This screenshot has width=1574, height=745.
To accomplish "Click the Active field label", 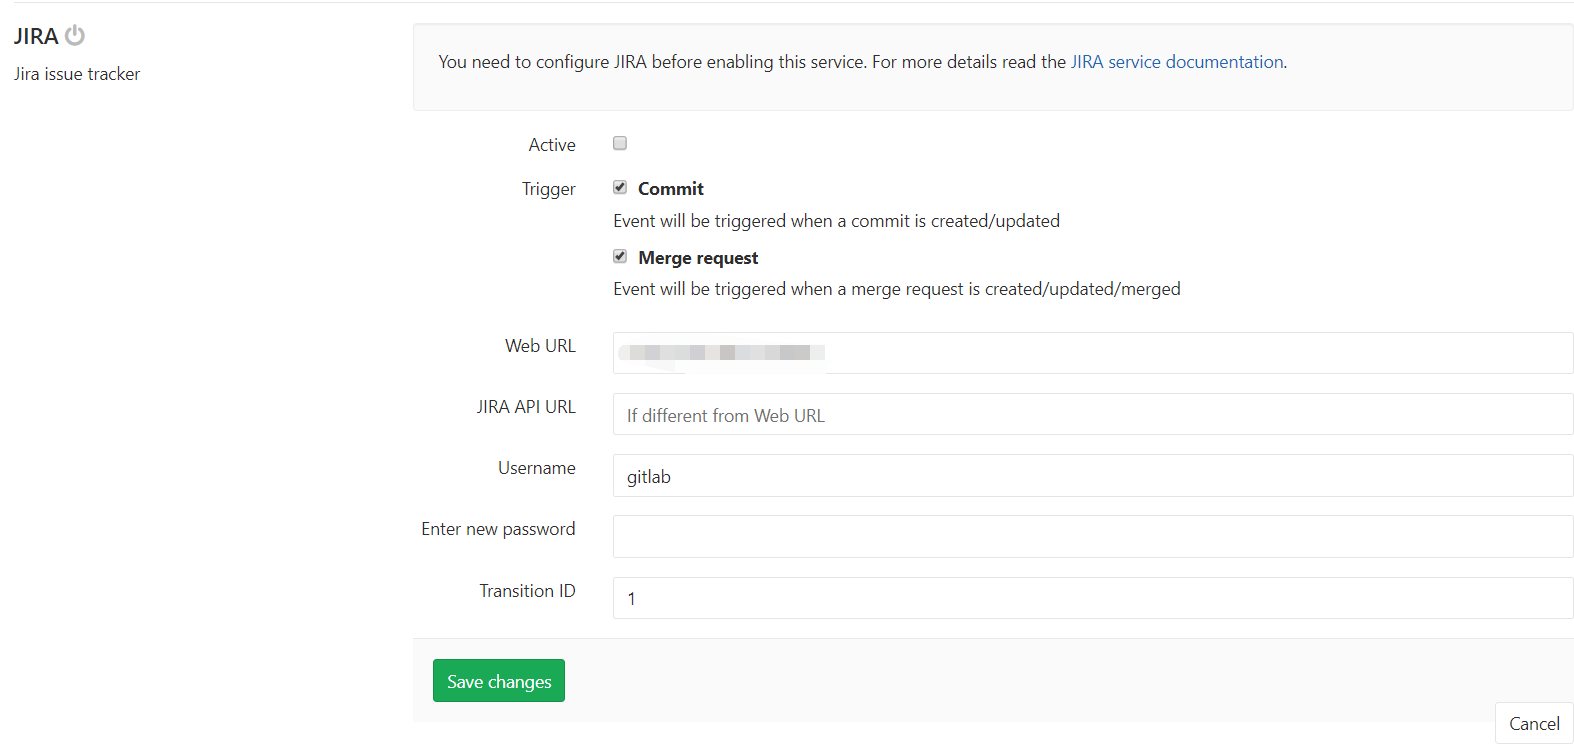I will pos(551,144).
